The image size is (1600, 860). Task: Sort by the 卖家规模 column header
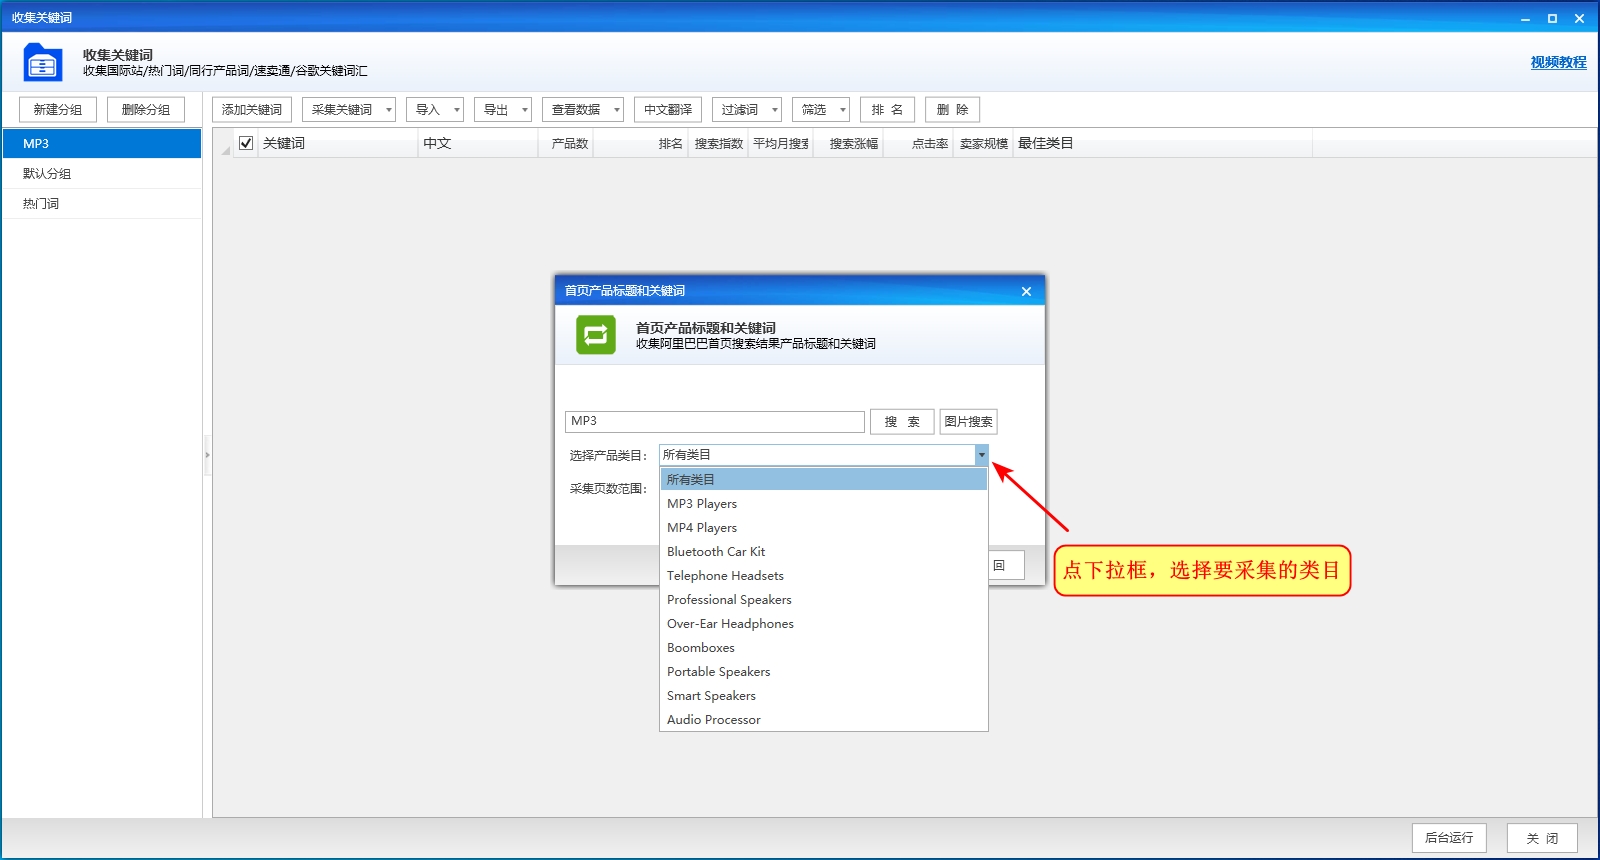pos(983,143)
